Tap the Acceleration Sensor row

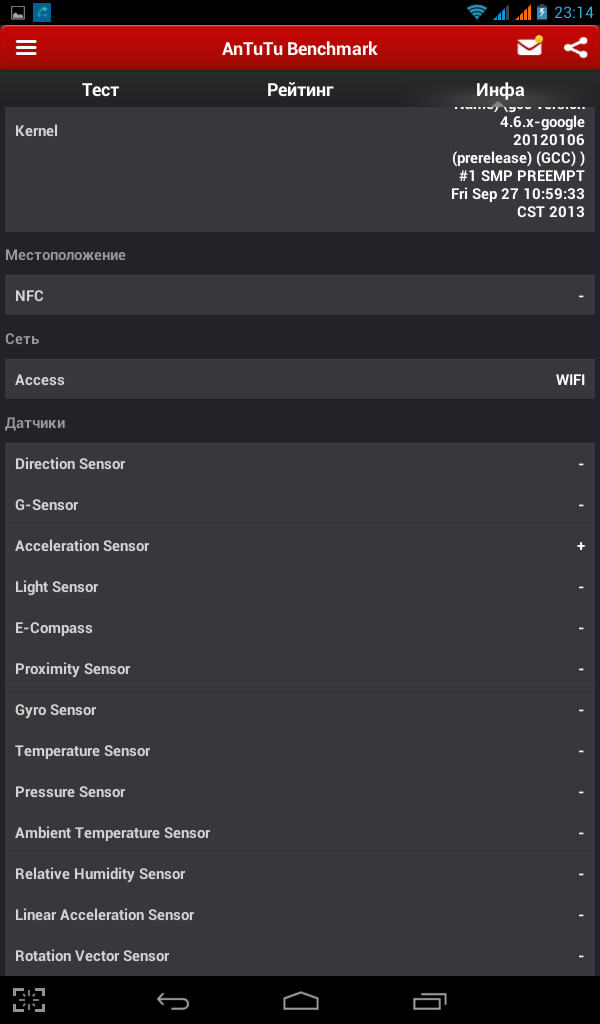click(300, 546)
